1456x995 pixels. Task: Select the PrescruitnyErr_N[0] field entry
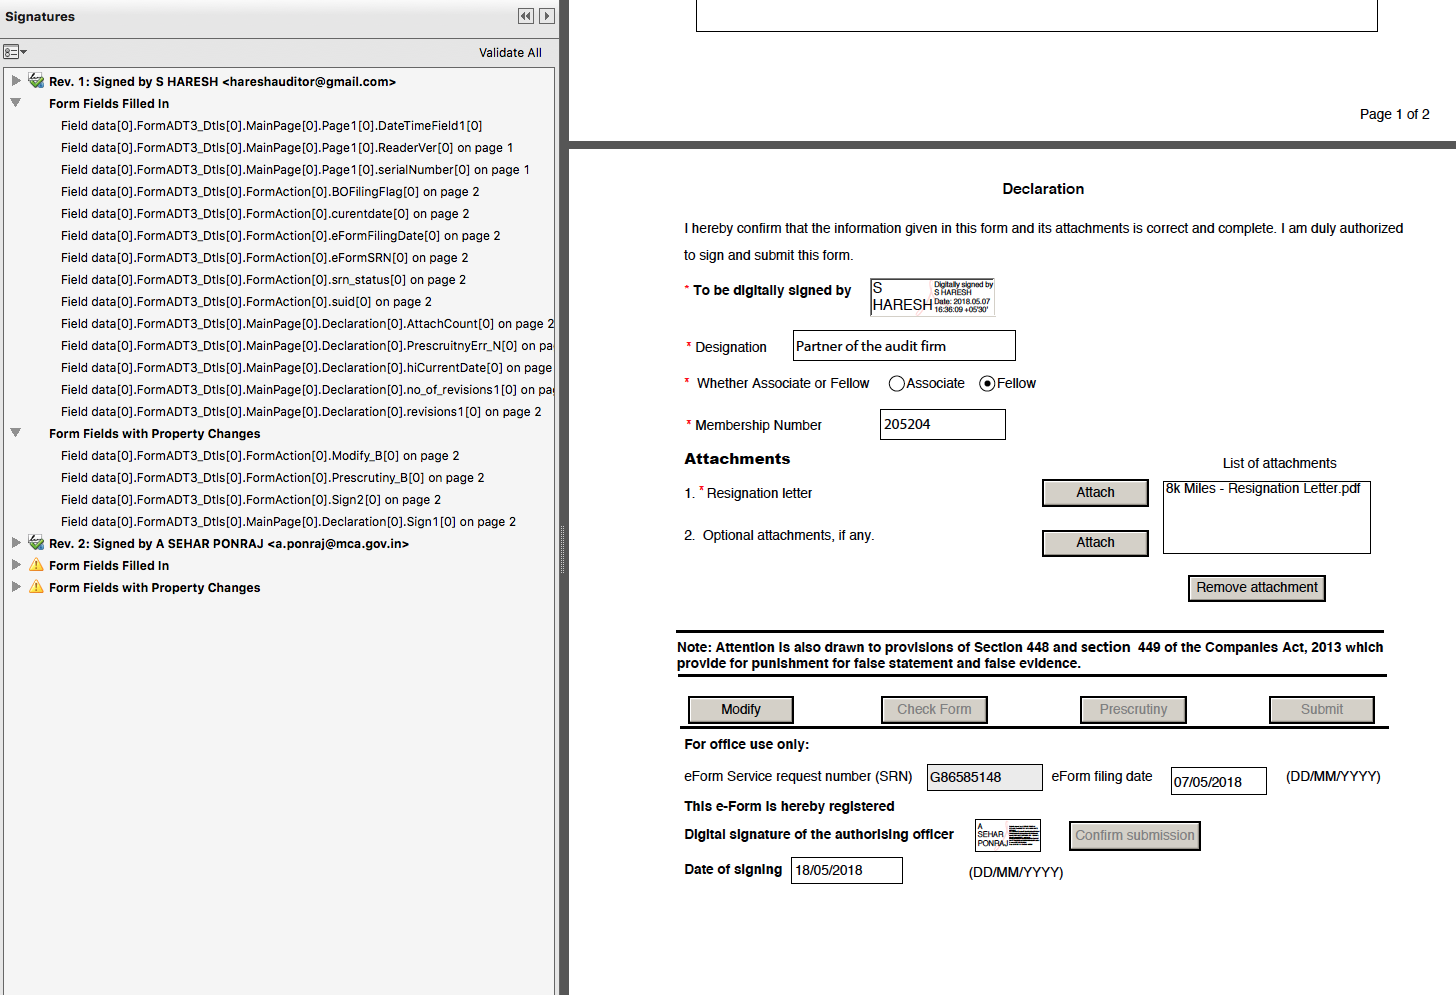pos(307,346)
